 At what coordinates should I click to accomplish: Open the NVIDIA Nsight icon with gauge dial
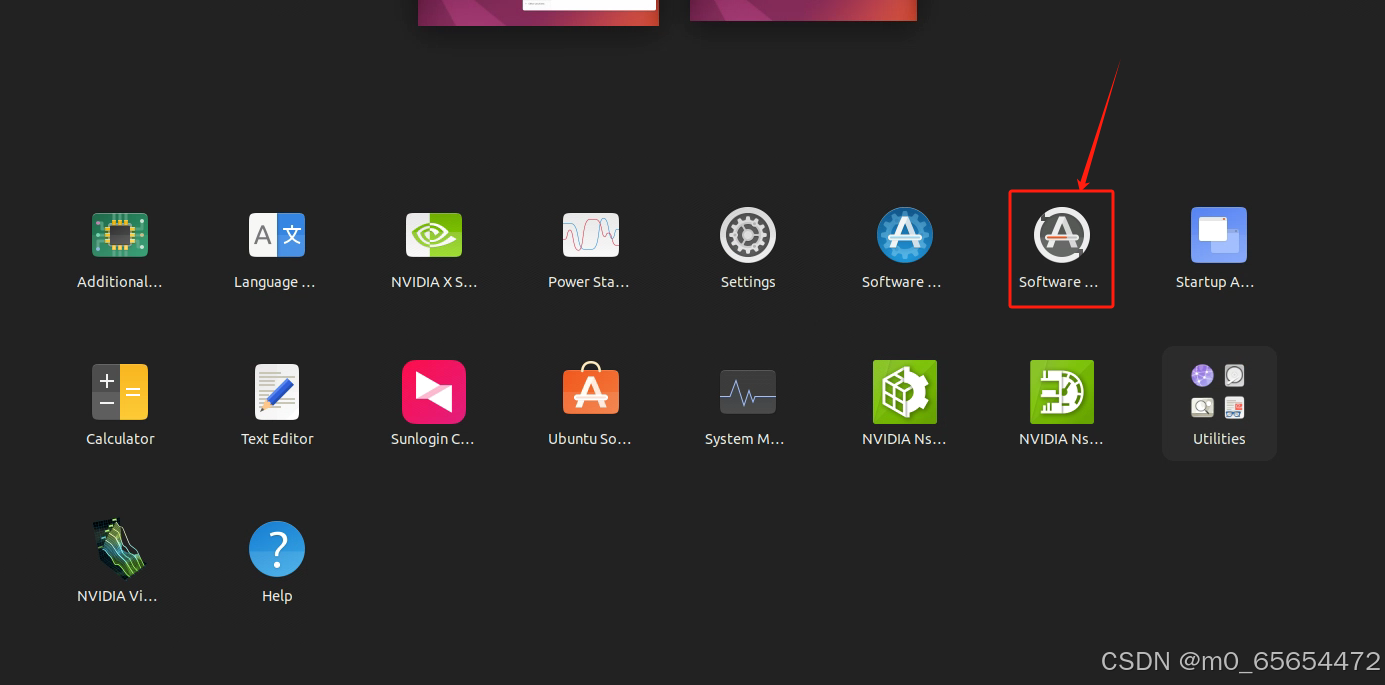pos(1062,392)
